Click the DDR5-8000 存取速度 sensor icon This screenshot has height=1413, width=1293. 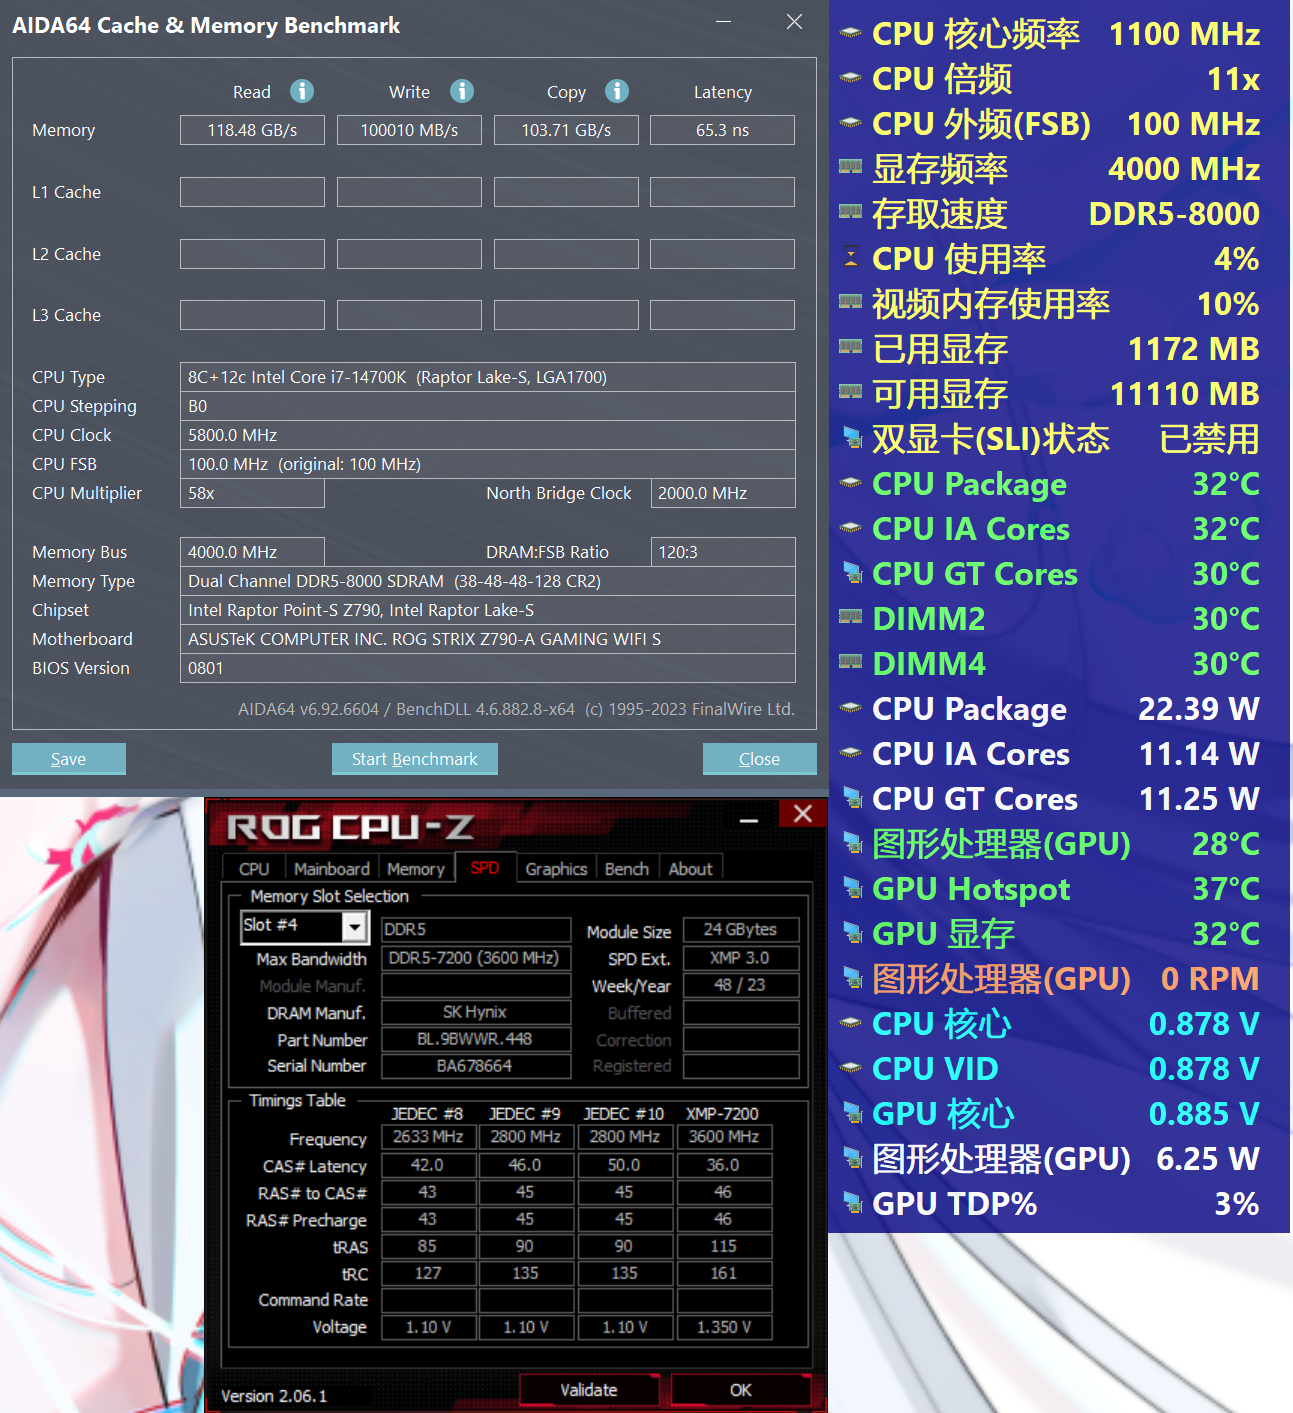pos(851,213)
